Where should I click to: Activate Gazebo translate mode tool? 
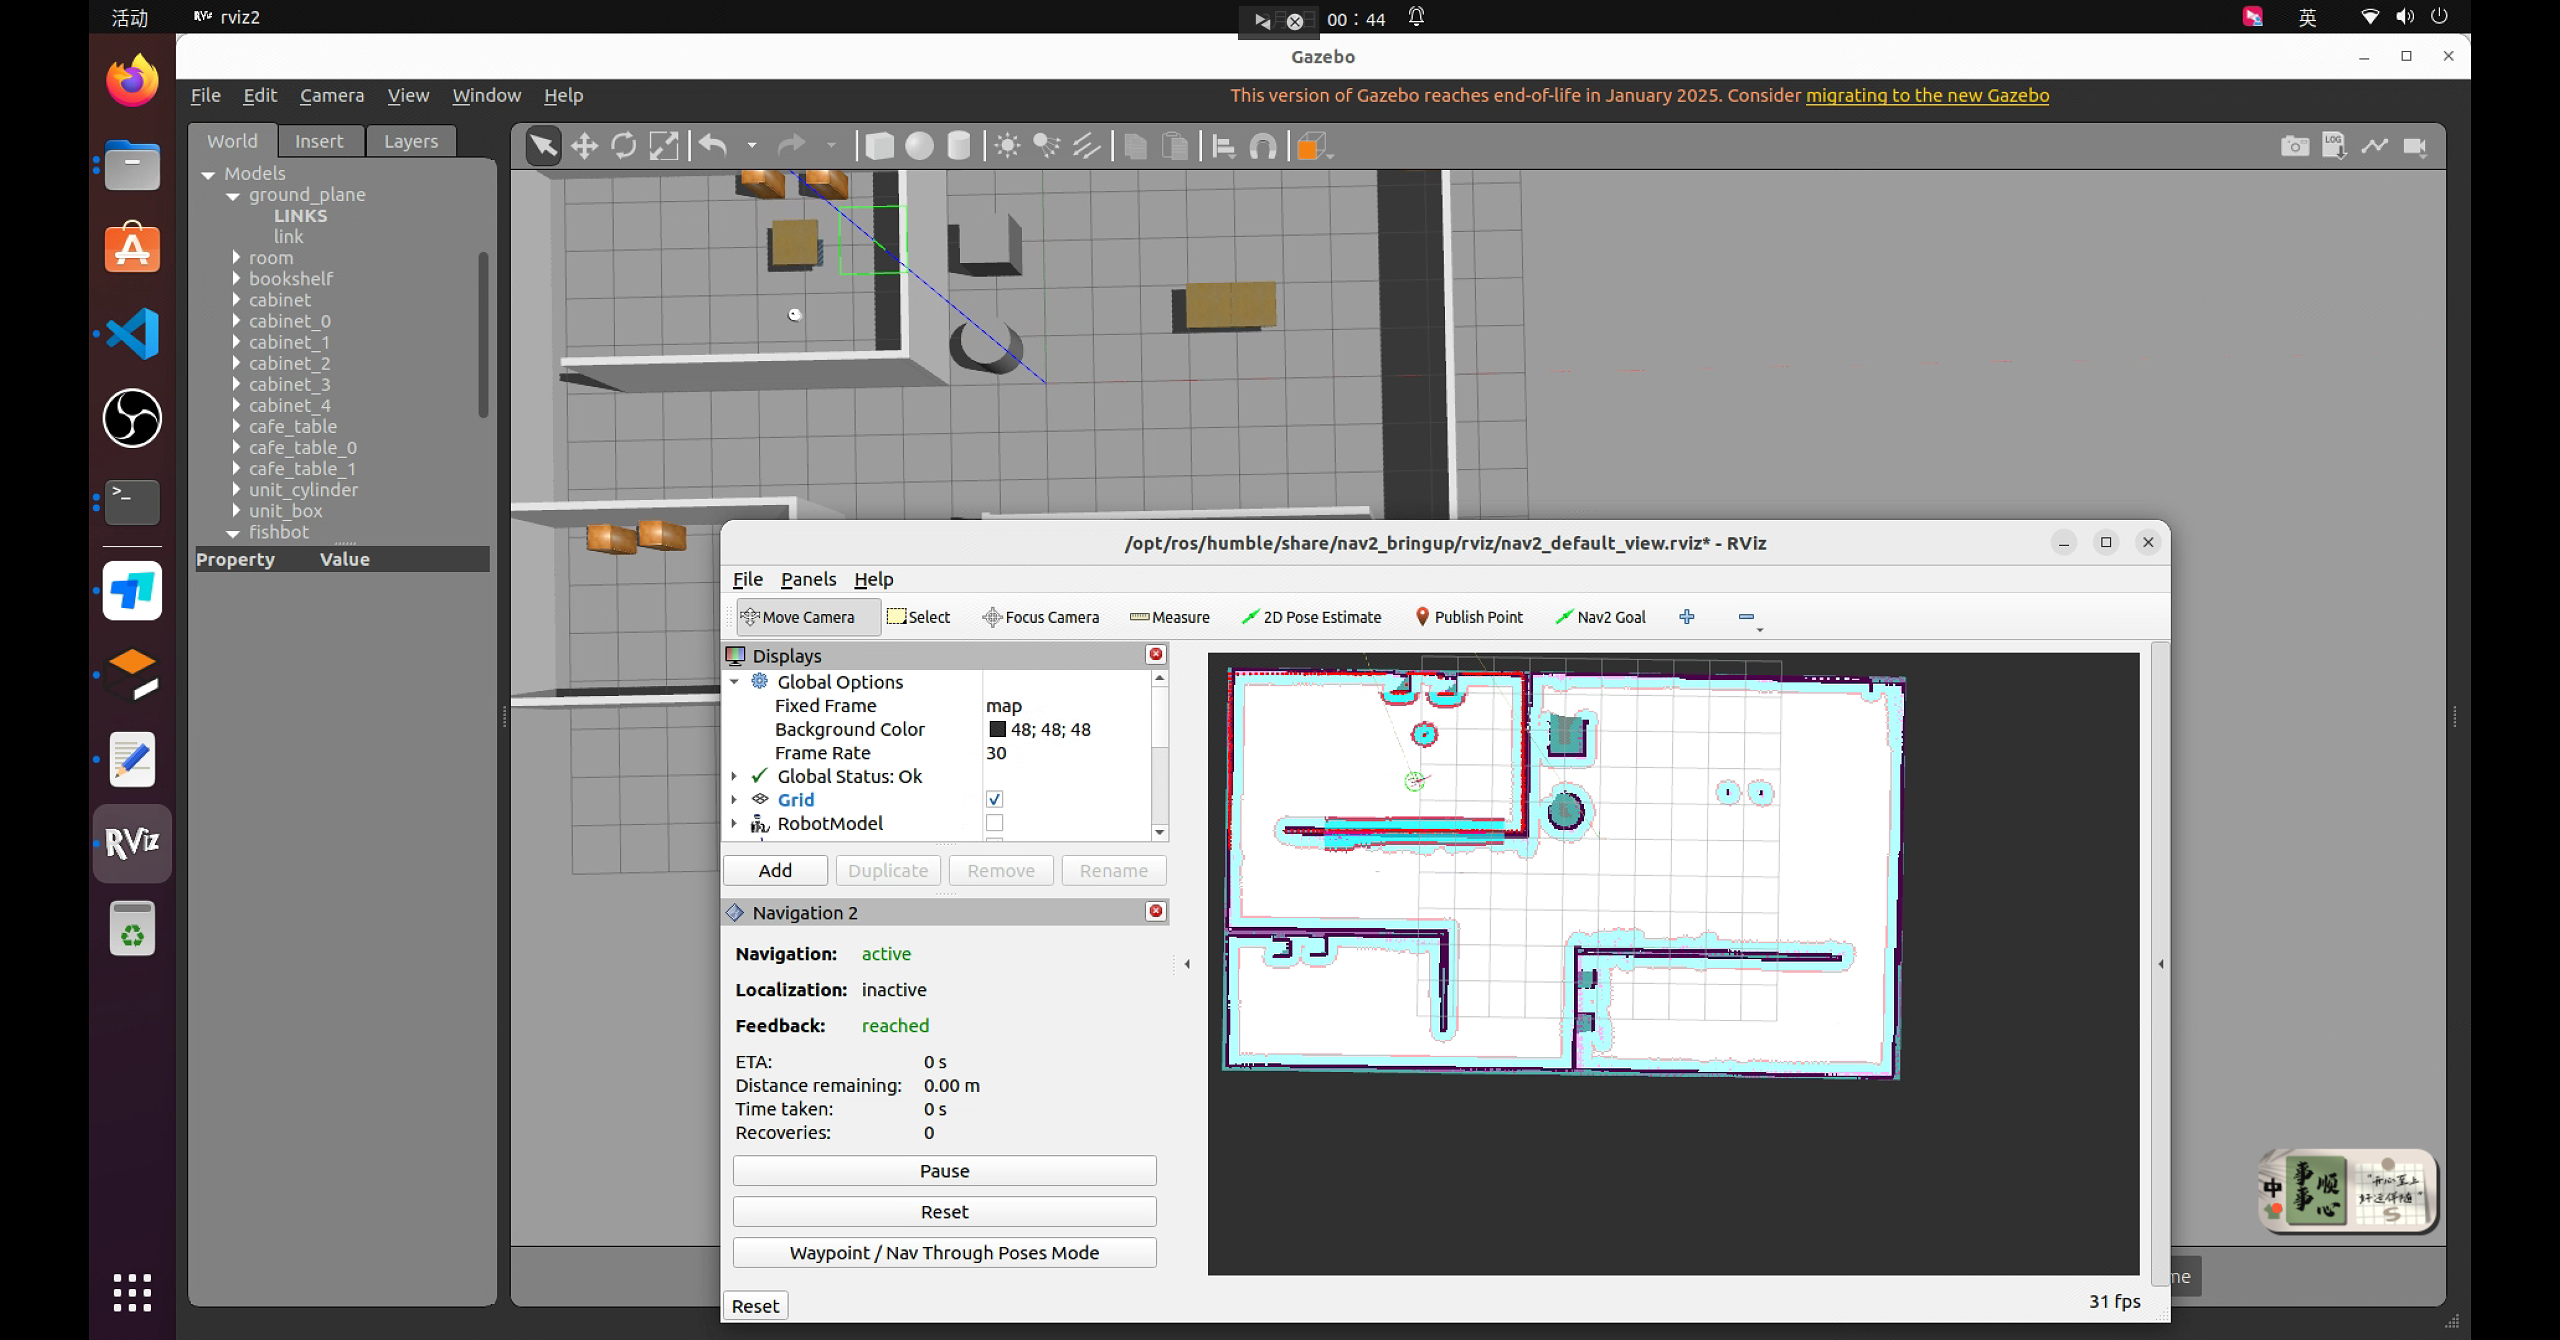(x=584, y=147)
